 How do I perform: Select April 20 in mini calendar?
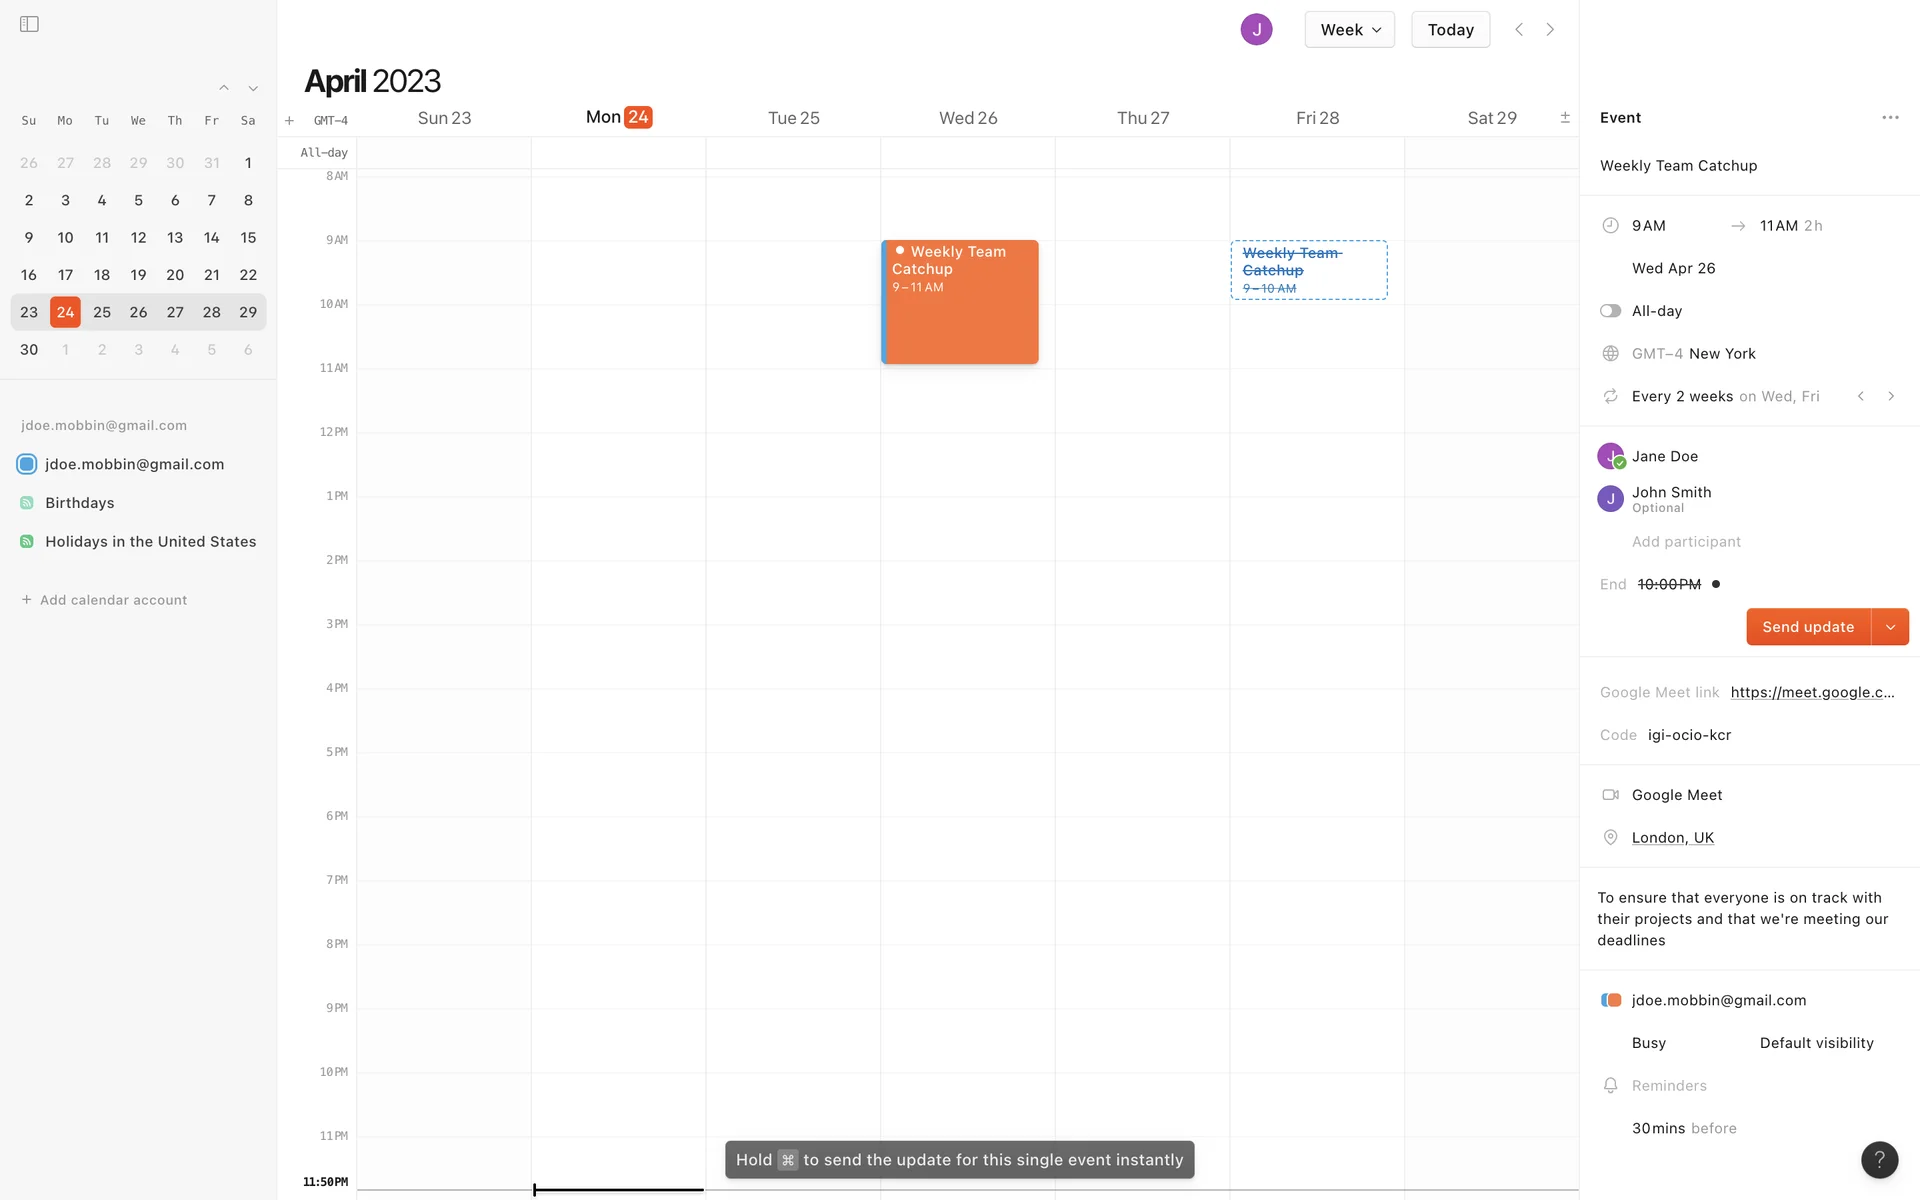[x=175, y=275]
